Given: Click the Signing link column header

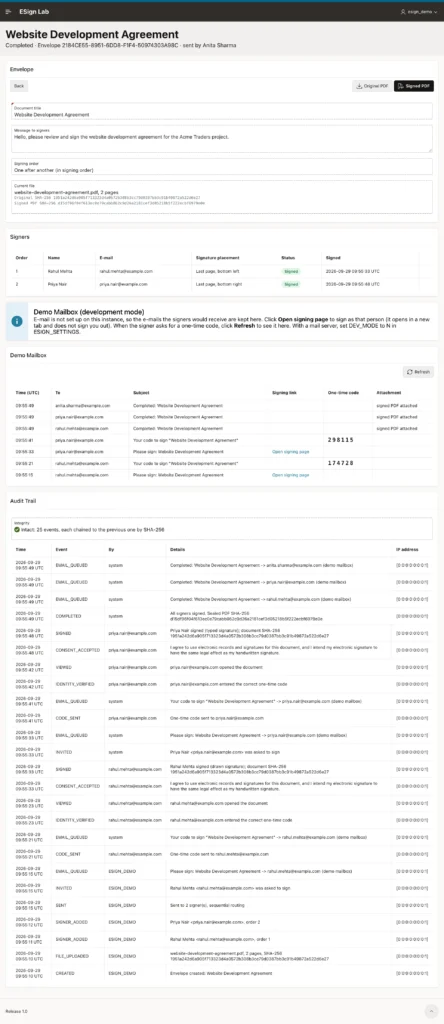Looking at the screenshot, I should tap(284, 393).
